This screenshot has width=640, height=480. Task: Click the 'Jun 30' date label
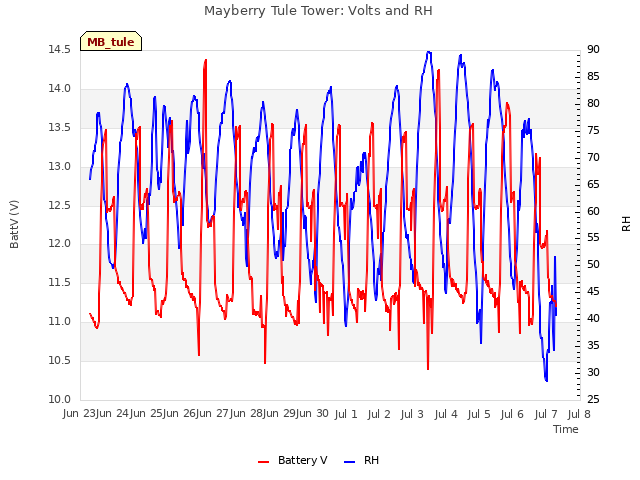tap(313, 413)
